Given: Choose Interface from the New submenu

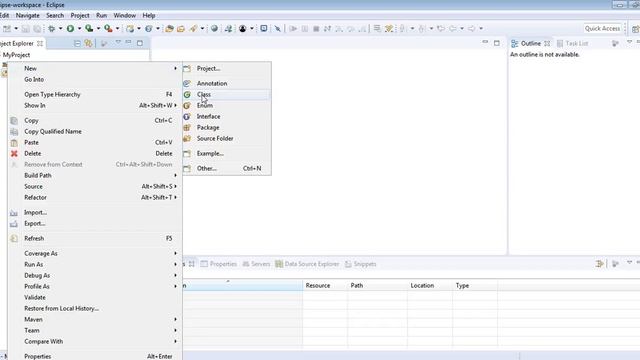Looking at the screenshot, I should 227,117.
